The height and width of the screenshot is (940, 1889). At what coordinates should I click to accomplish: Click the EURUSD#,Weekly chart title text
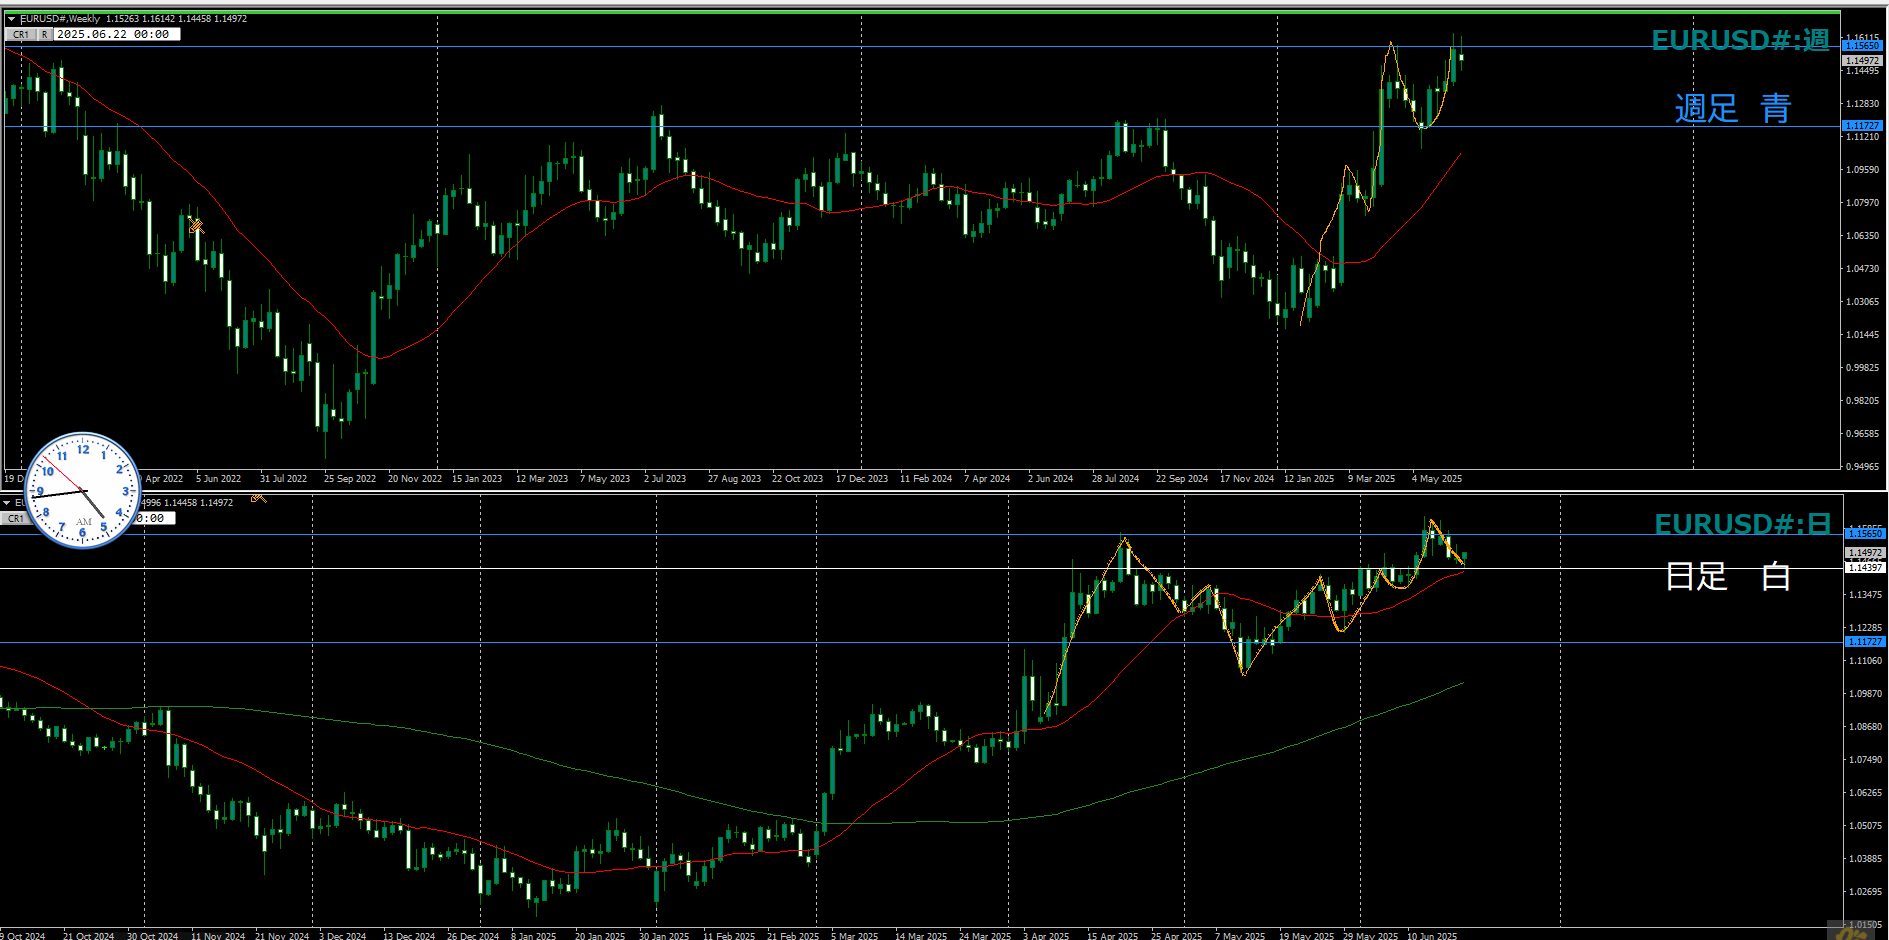point(60,19)
